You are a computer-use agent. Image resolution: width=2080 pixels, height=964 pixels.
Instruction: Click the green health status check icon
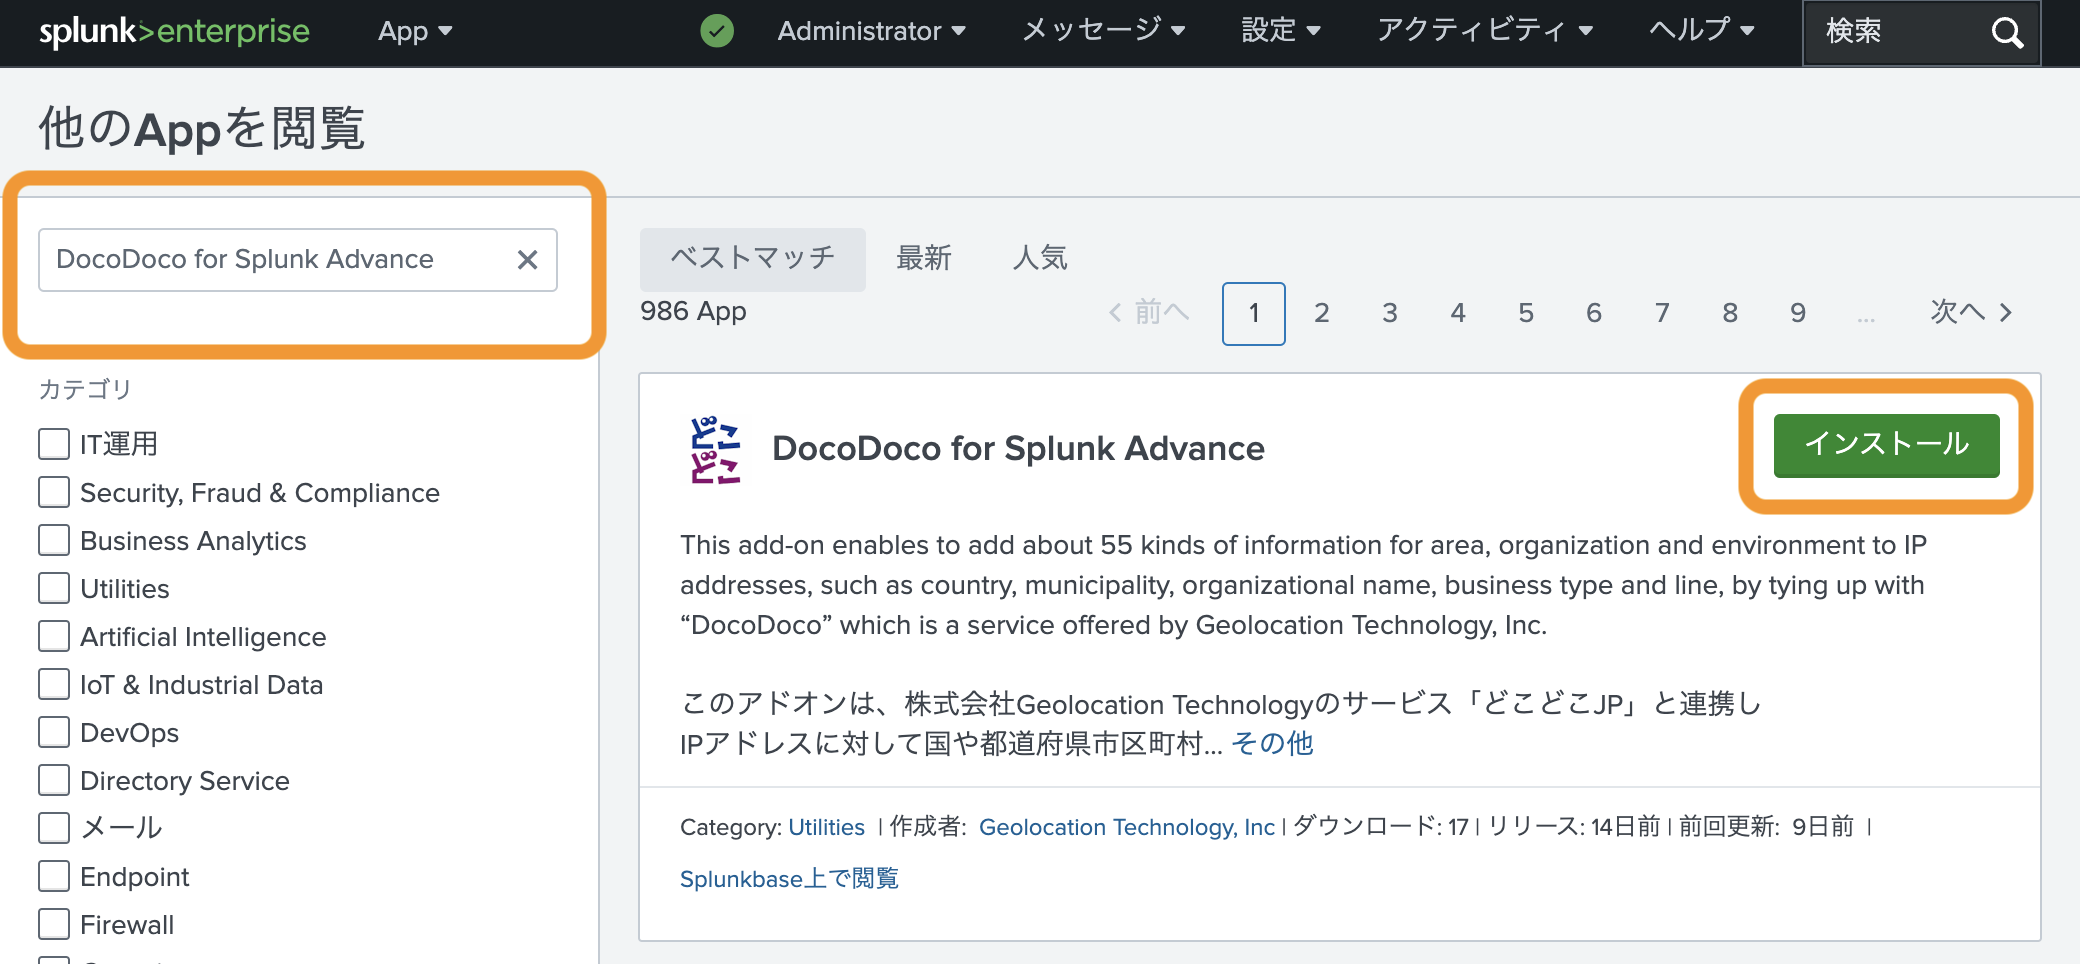(716, 31)
